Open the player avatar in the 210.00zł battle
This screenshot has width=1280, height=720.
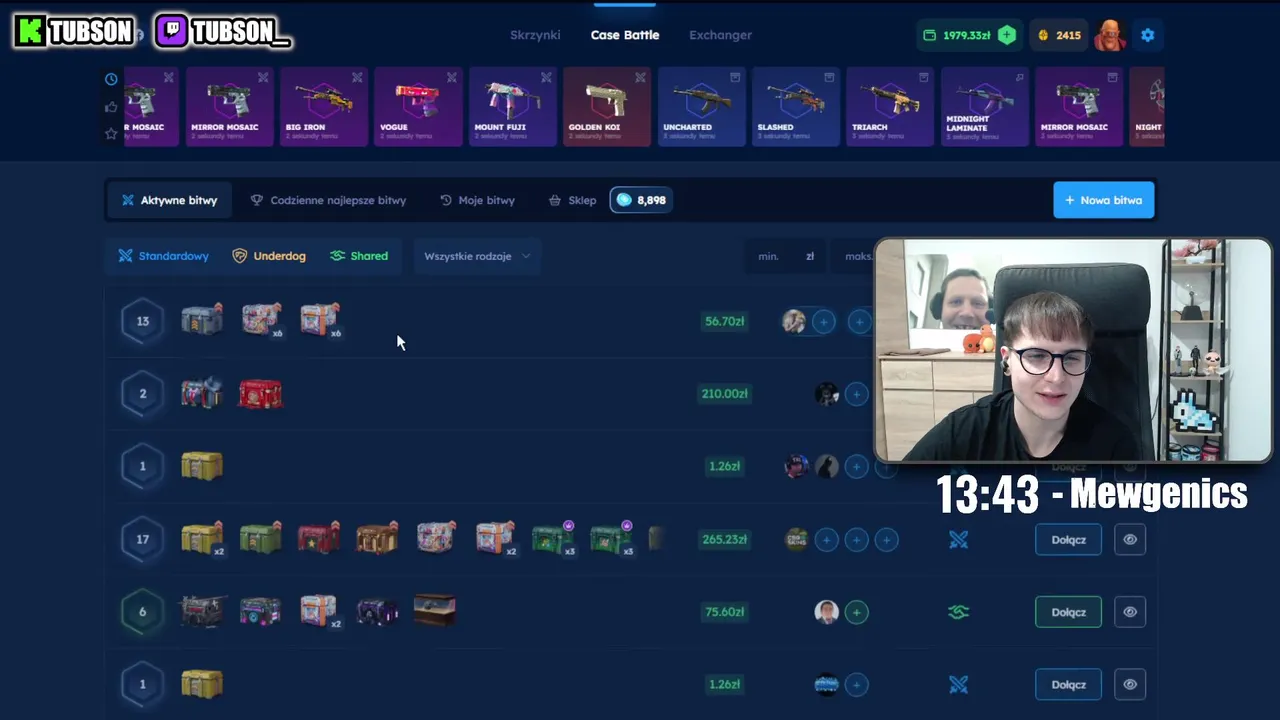point(826,394)
